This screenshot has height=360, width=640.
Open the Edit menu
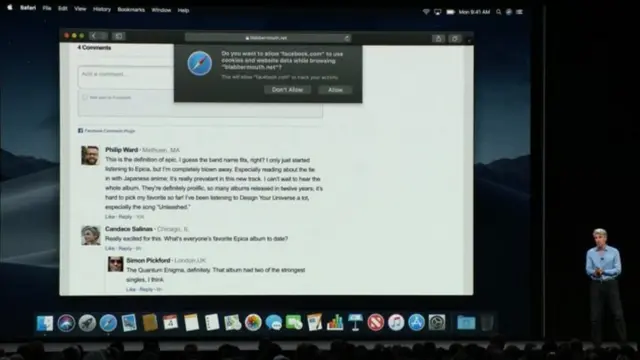click(62, 9)
